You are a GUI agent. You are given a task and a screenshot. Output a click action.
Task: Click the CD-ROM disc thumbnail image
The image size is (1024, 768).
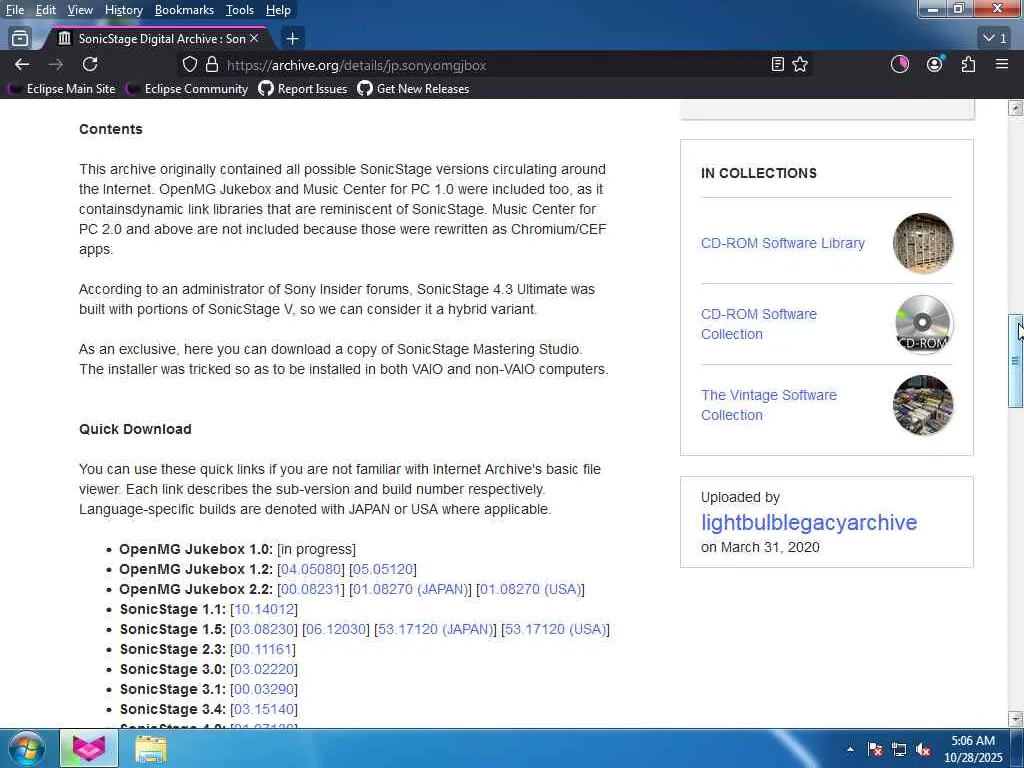click(923, 324)
